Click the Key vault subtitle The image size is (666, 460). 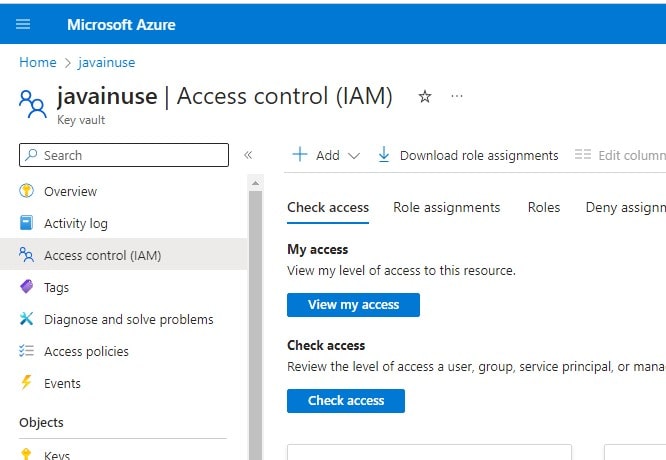[x=81, y=120]
